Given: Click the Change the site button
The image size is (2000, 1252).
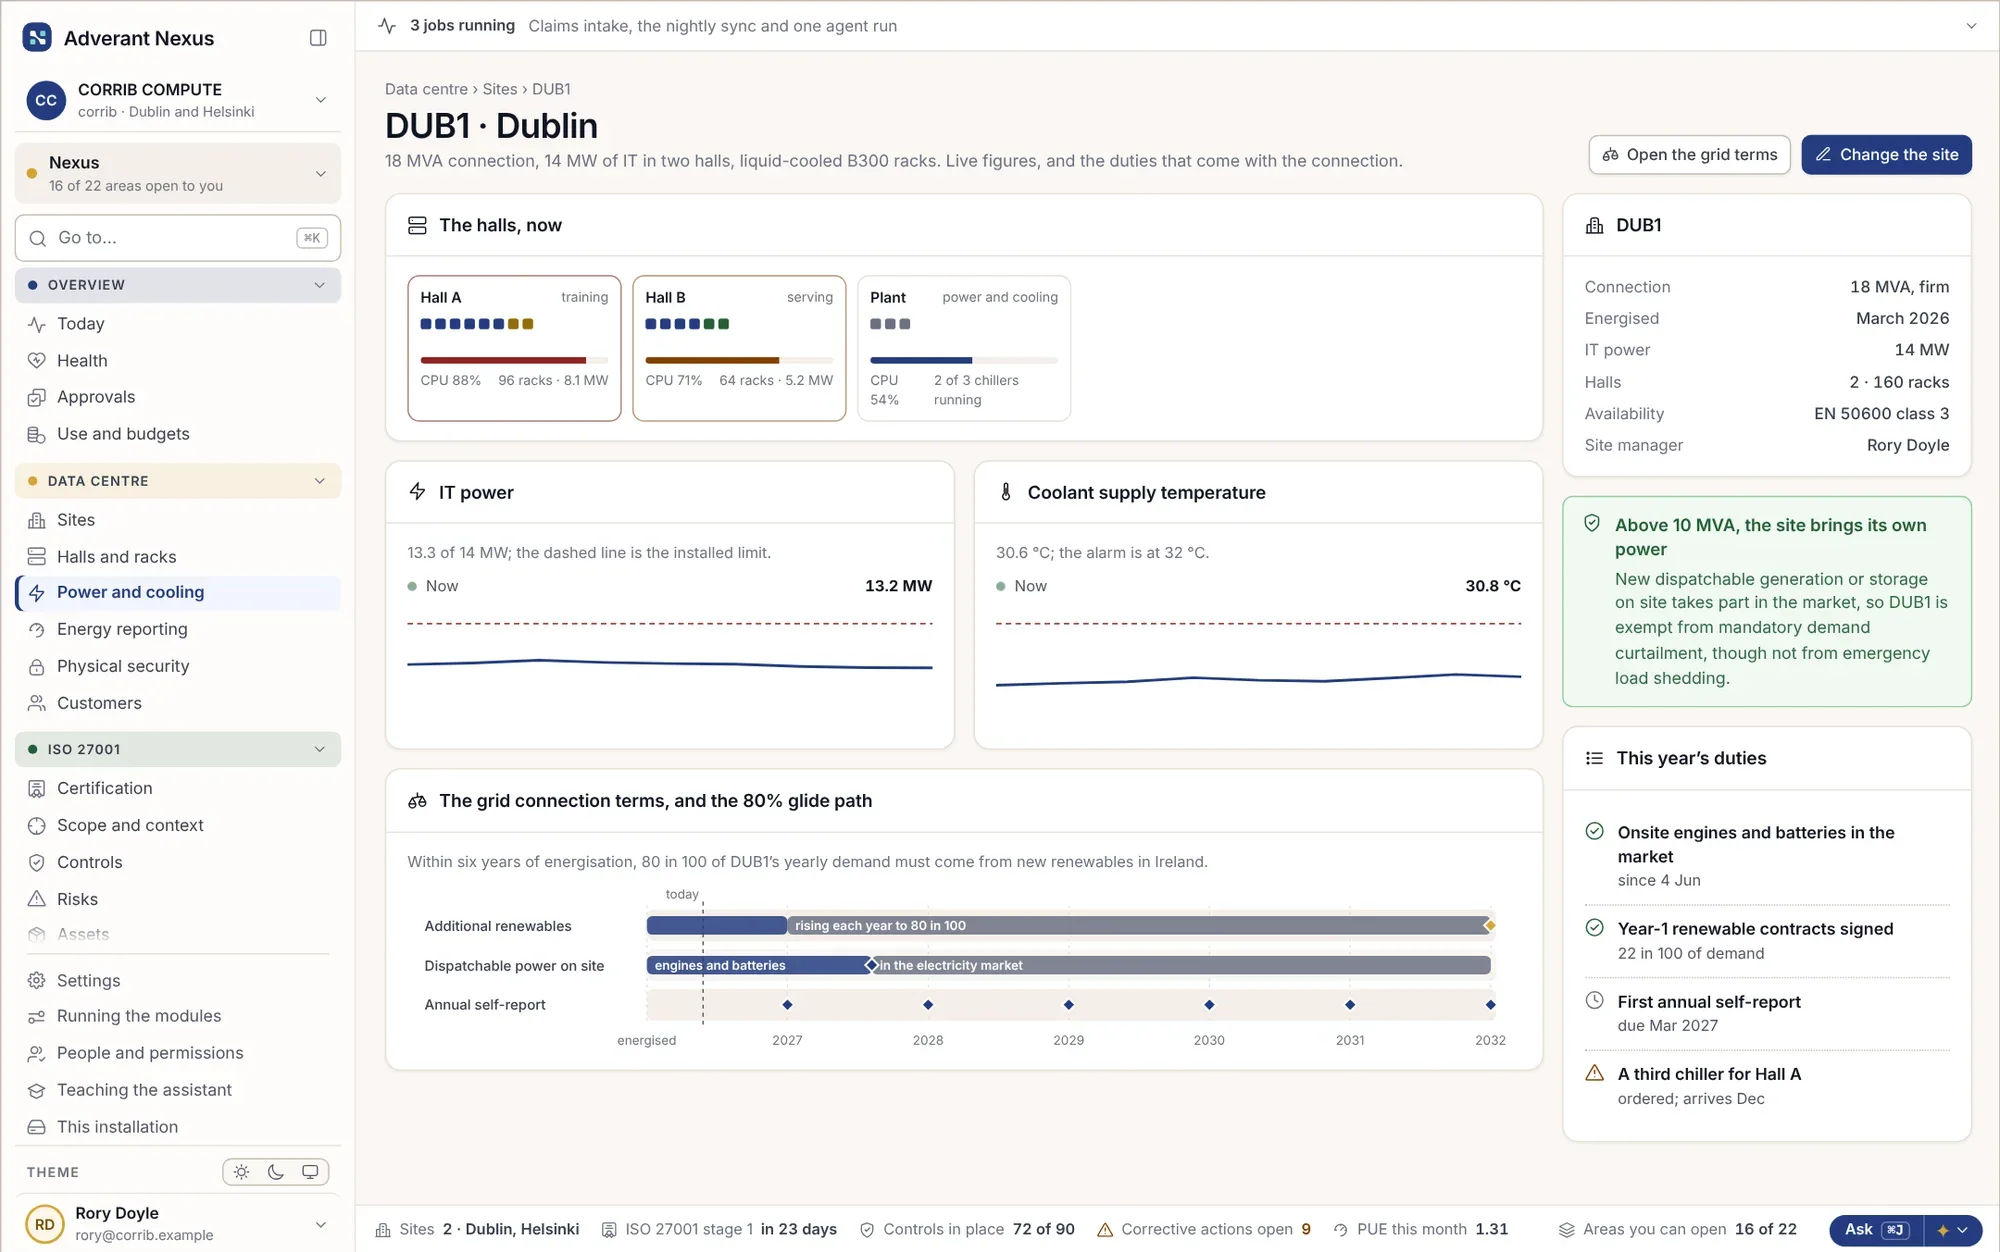Looking at the screenshot, I should tap(1886, 155).
